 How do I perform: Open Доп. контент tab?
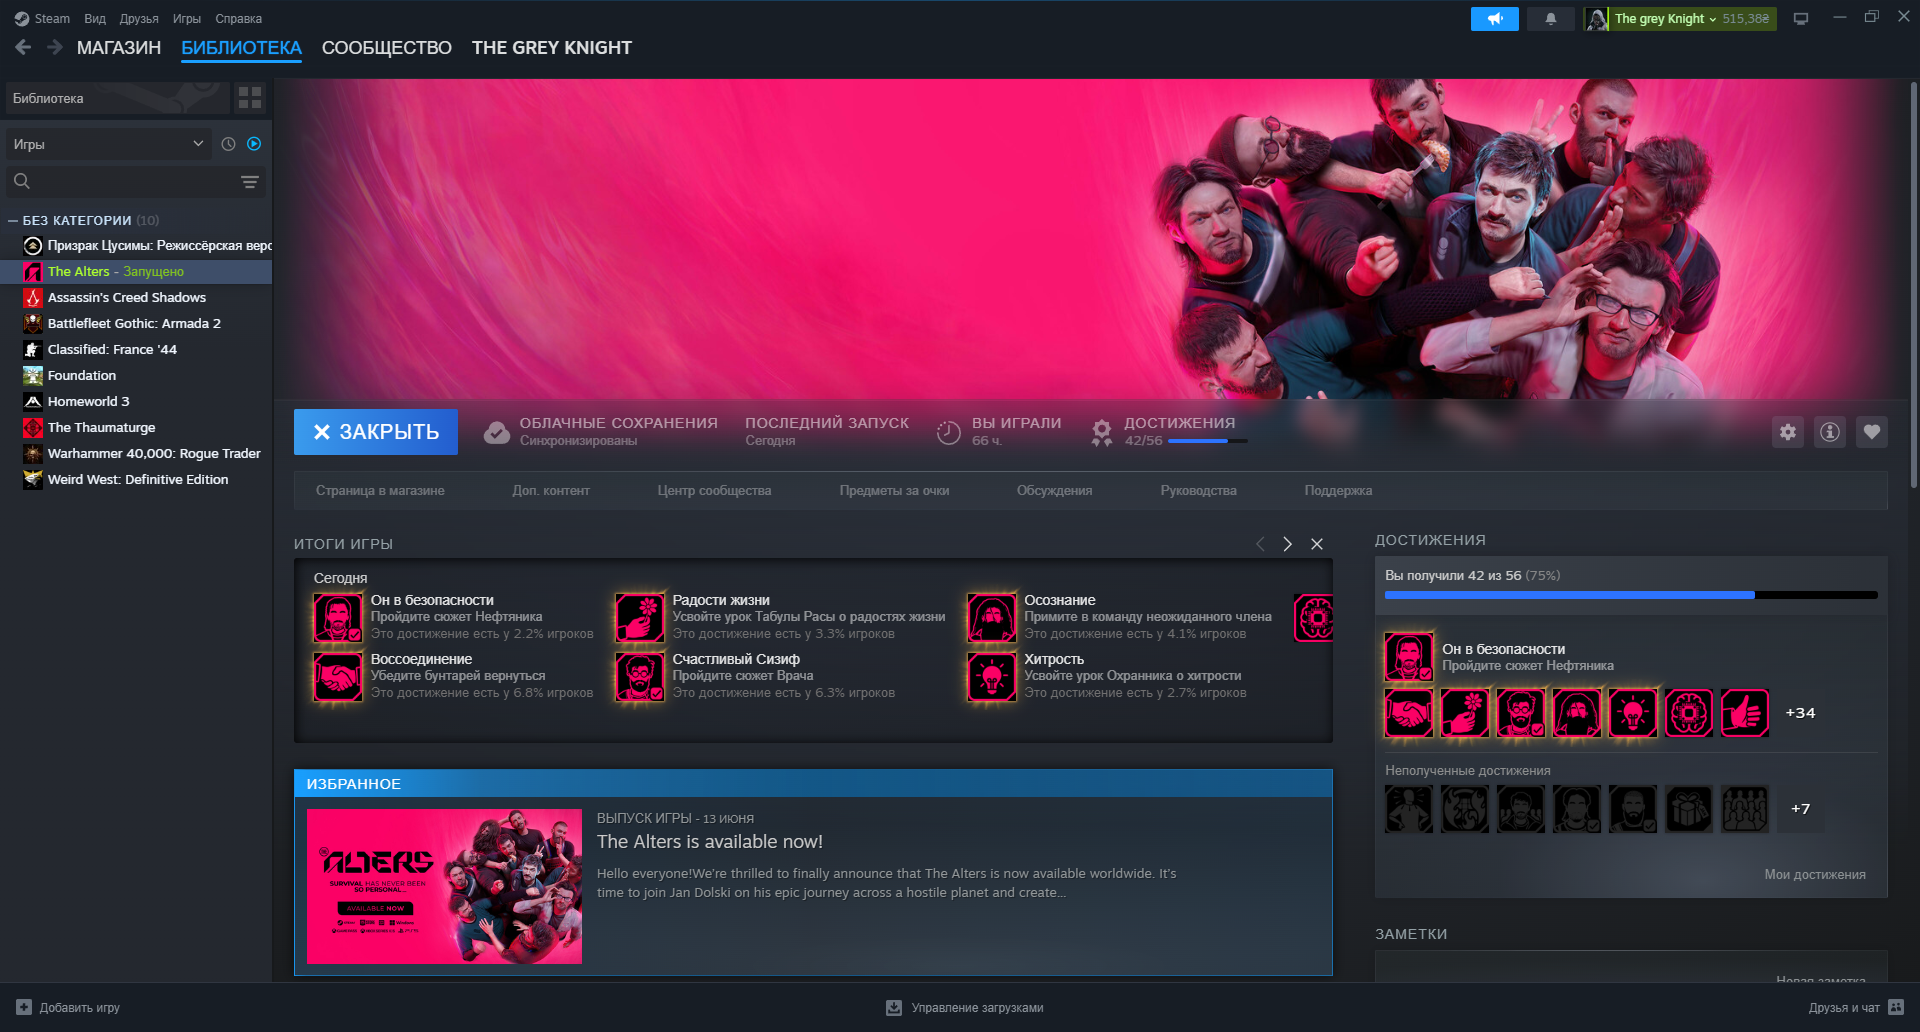coord(551,491)
